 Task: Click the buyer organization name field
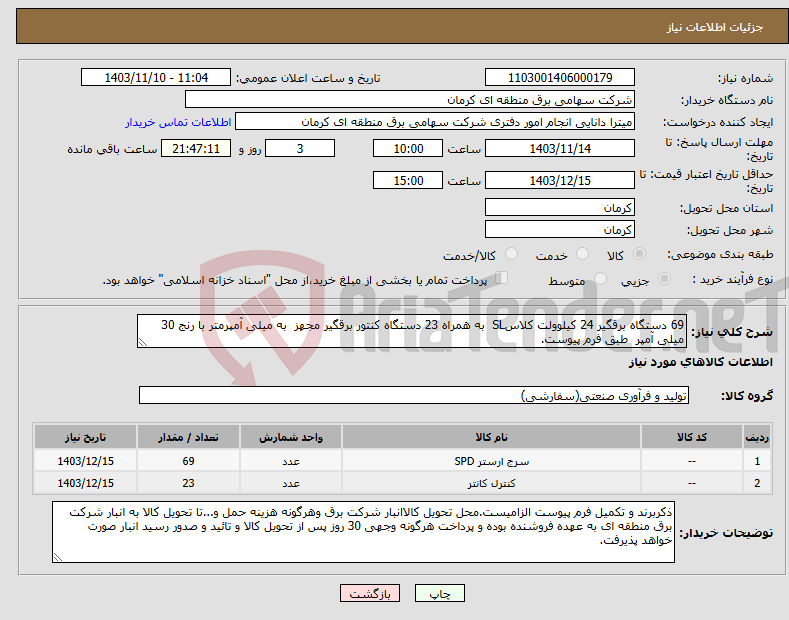pos(410,100)
